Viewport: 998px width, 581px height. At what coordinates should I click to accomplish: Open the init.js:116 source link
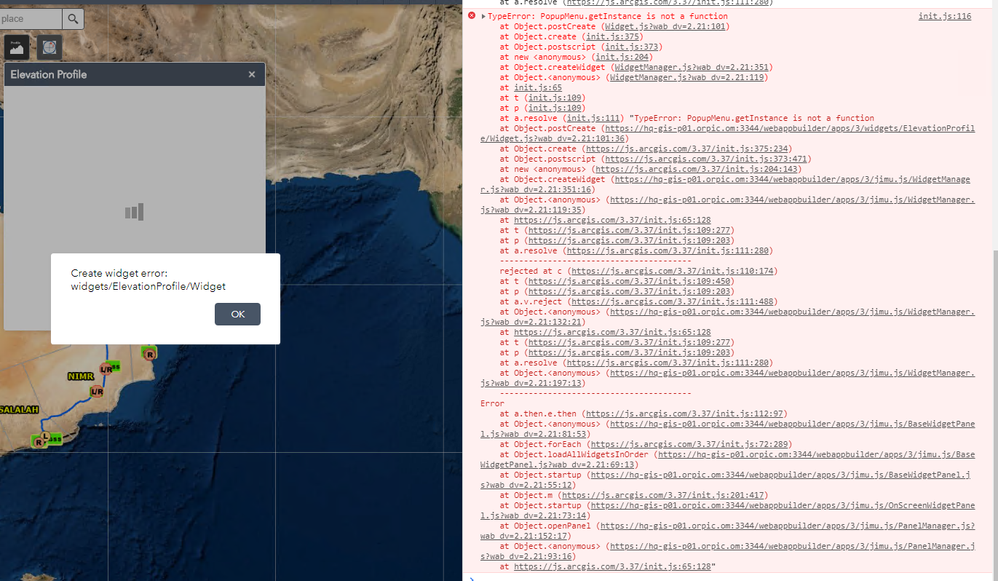point(945,17)
